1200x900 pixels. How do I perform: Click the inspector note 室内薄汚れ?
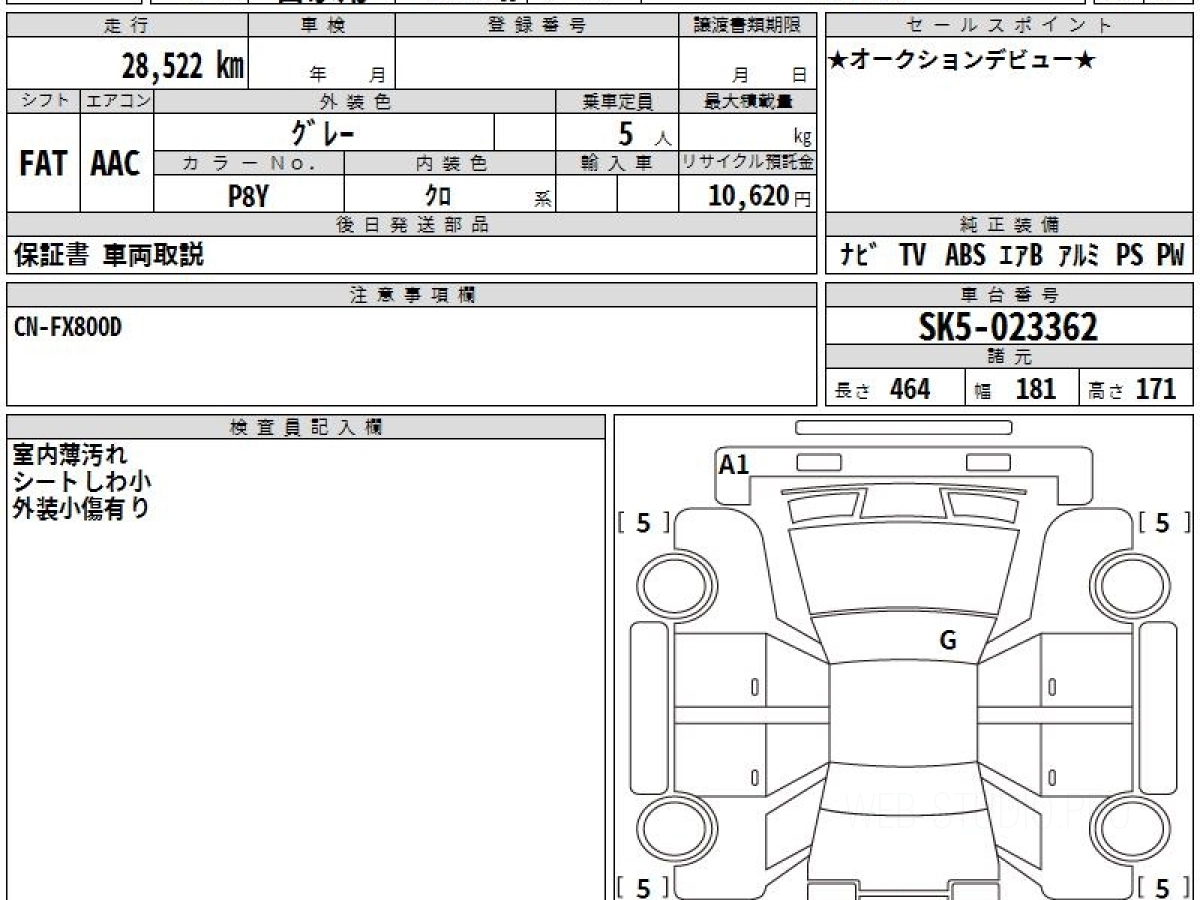(x=70, y=455)
